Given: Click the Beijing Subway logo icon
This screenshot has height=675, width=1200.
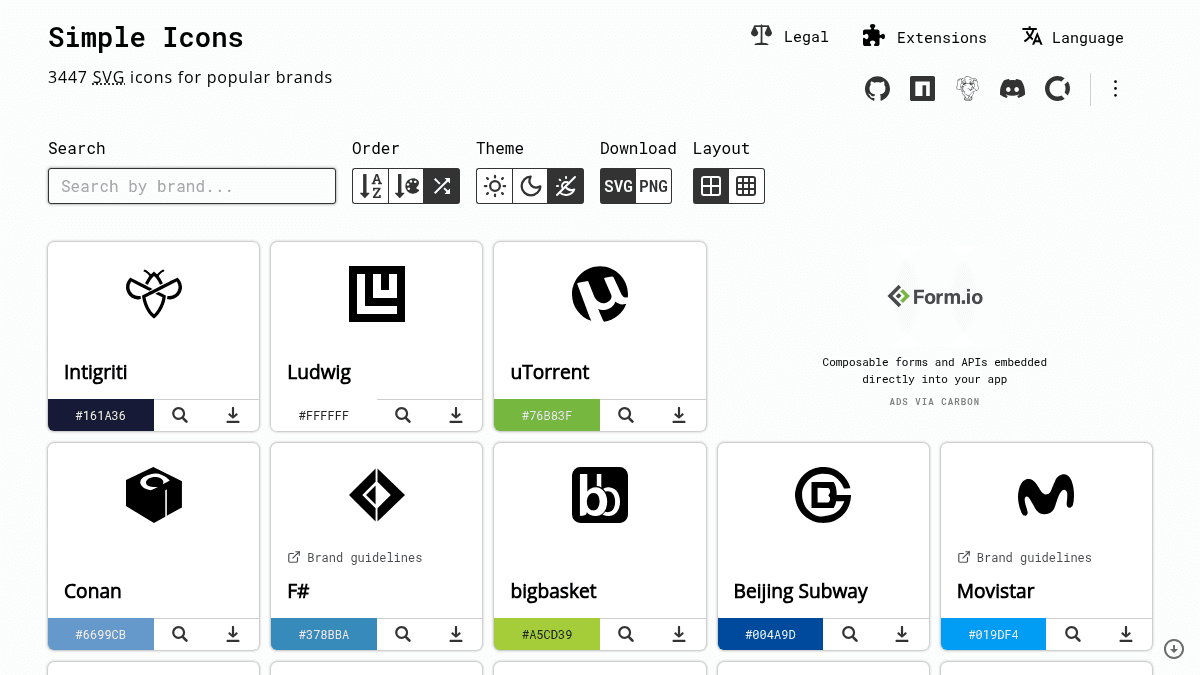Looking at the screenshot, I should pos(823,495).
